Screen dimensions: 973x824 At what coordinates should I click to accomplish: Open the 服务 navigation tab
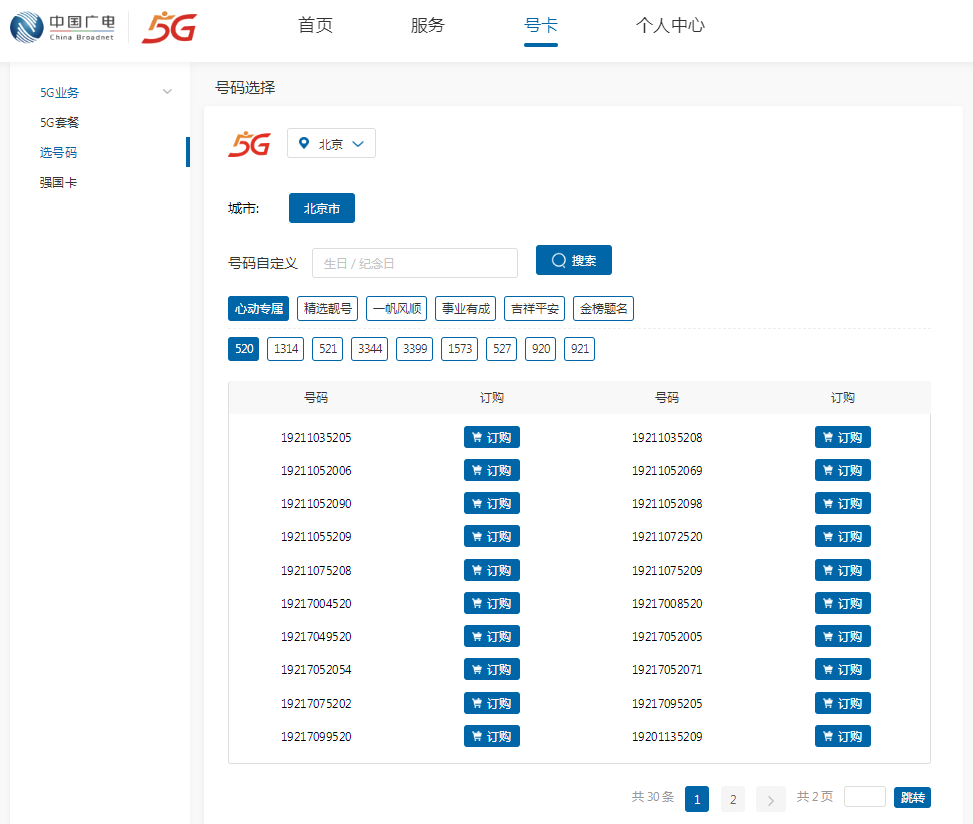[x=427, y=26]
